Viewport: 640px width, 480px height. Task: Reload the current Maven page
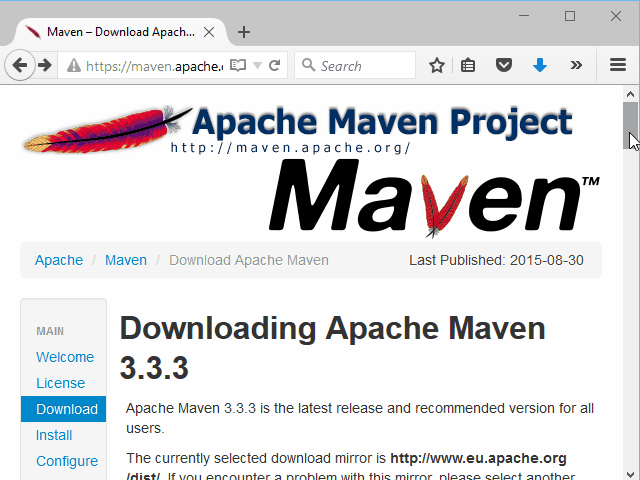[275, 66]
